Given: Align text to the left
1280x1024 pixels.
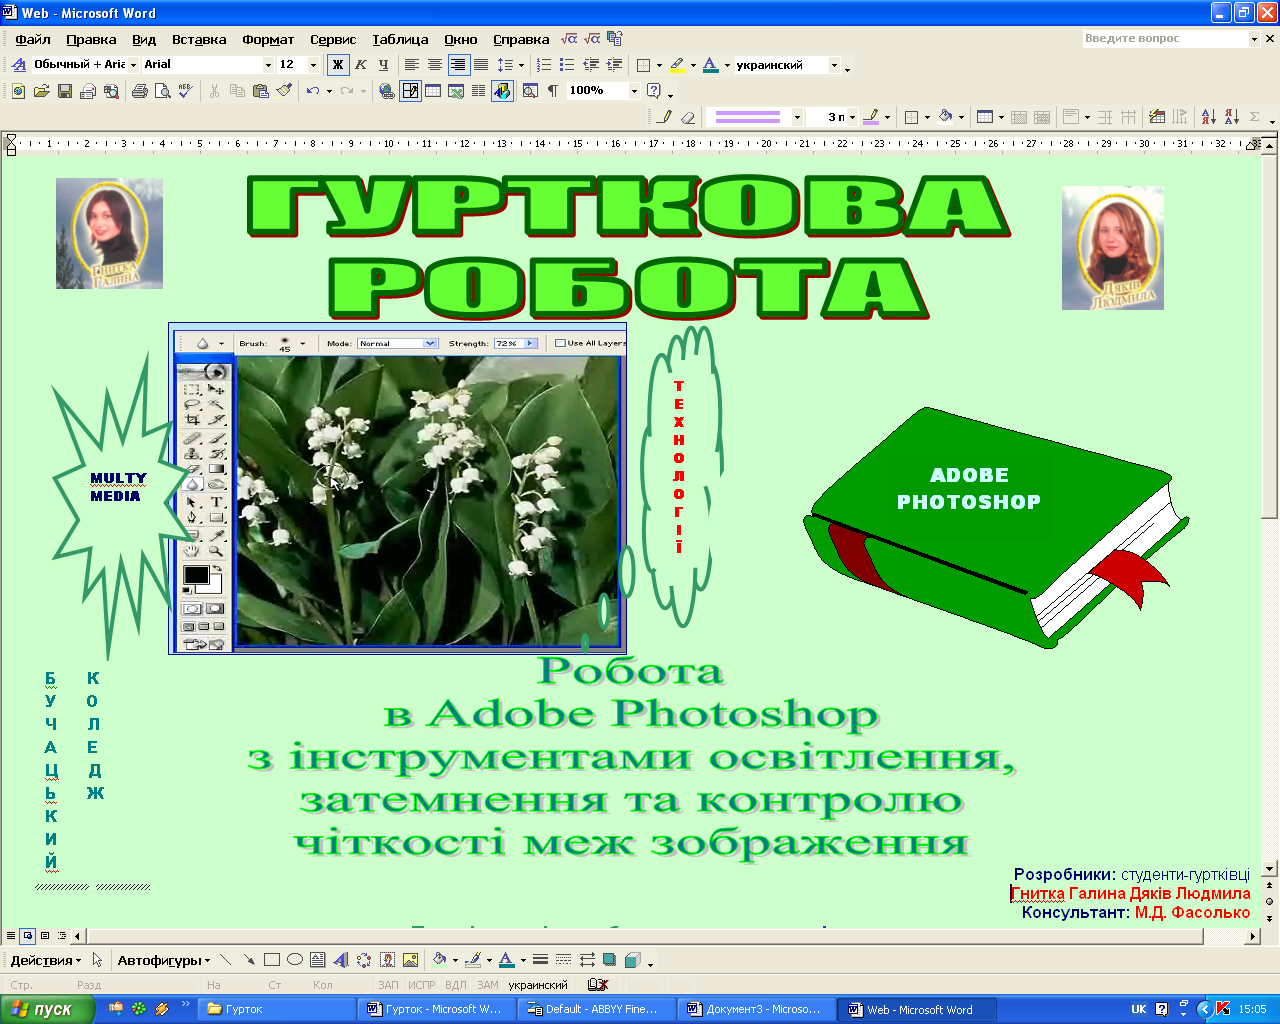Looking at the screenshot, I should (412, 64).
